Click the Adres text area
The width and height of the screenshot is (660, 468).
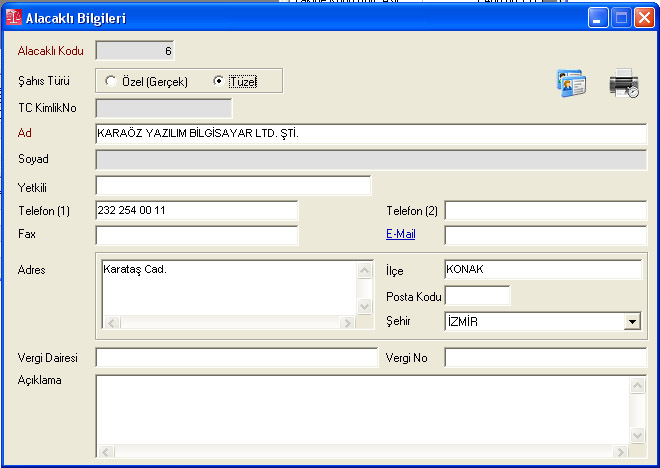(229, 289)
